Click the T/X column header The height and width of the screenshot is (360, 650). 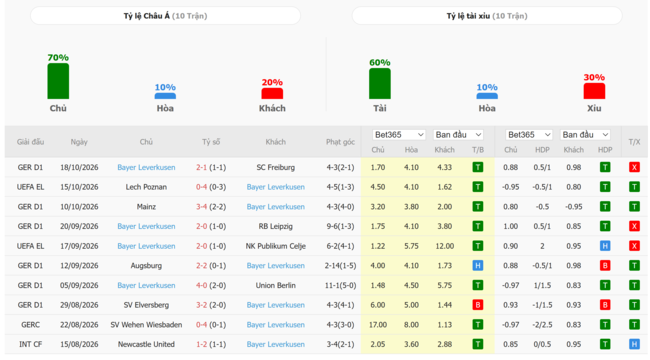tap(634, 142)
